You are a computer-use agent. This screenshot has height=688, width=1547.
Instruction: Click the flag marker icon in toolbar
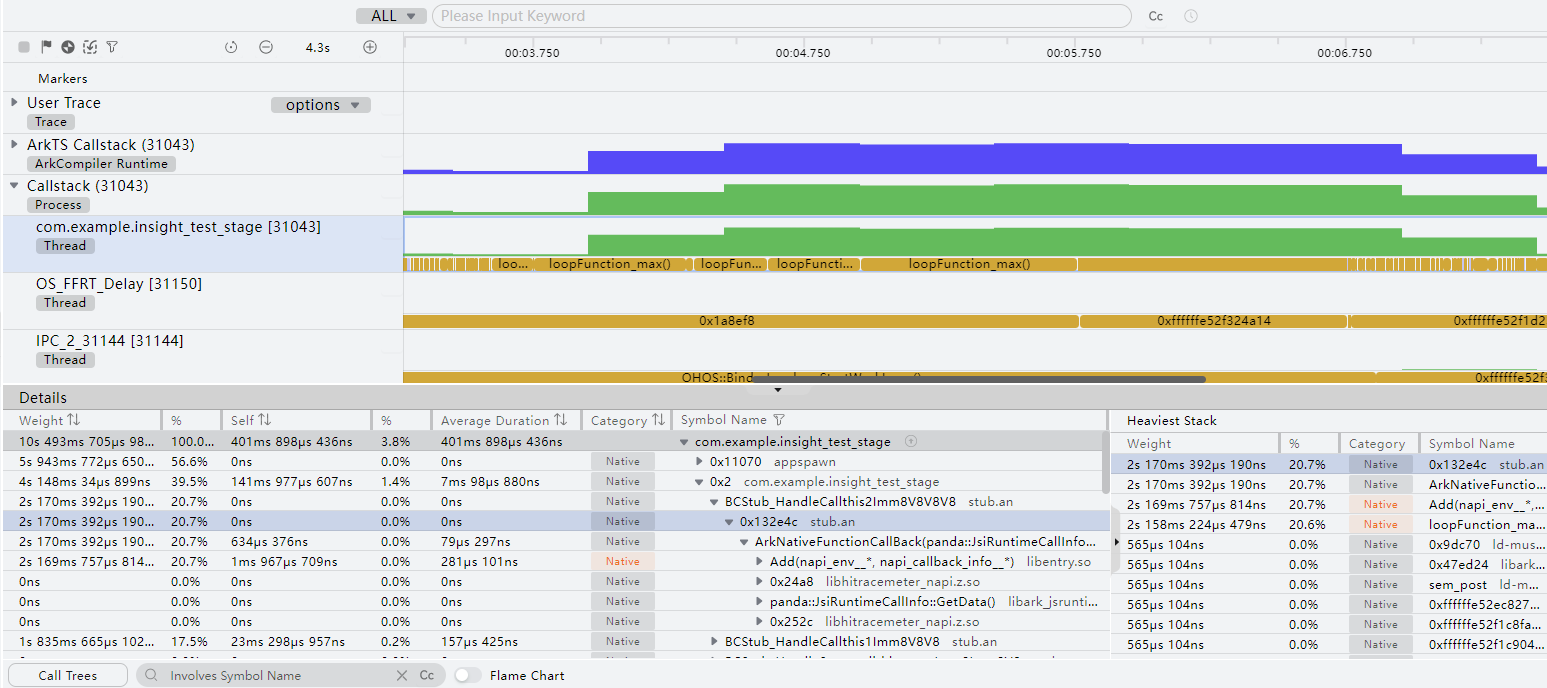tap(46, 47)
